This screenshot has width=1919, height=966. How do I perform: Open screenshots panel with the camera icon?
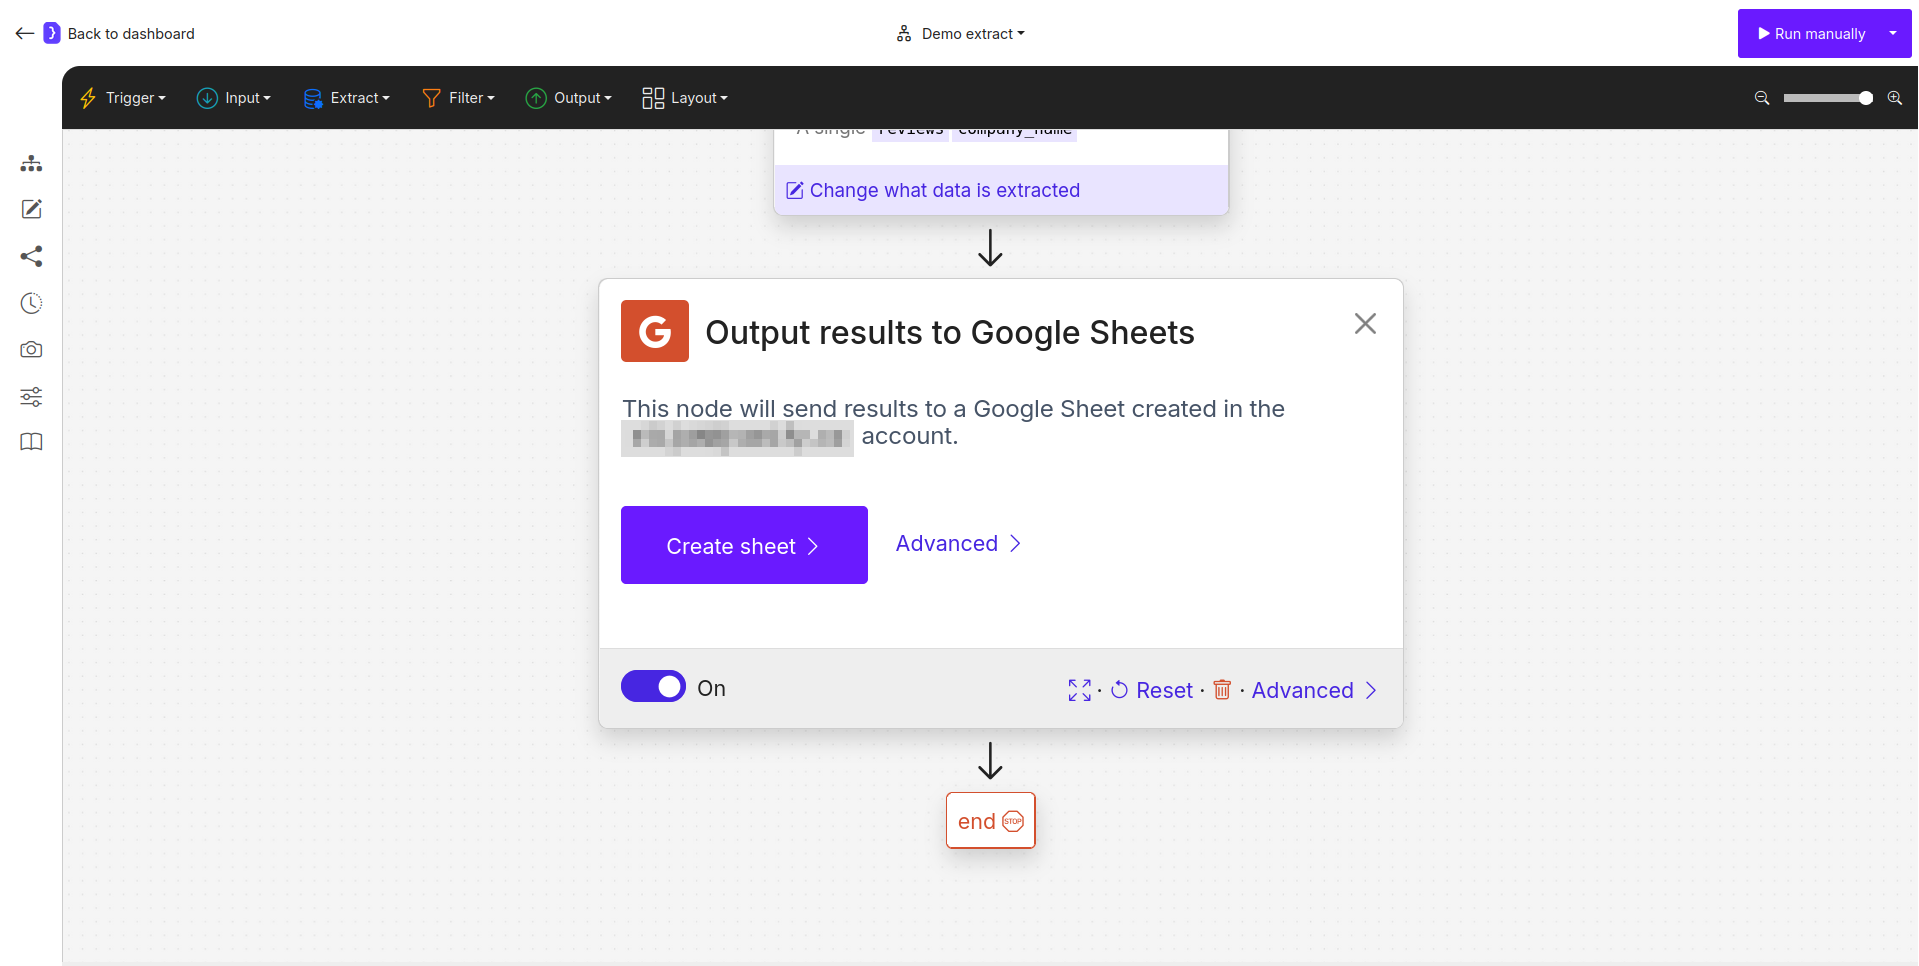pyautogui.click(x=31, y=350)
